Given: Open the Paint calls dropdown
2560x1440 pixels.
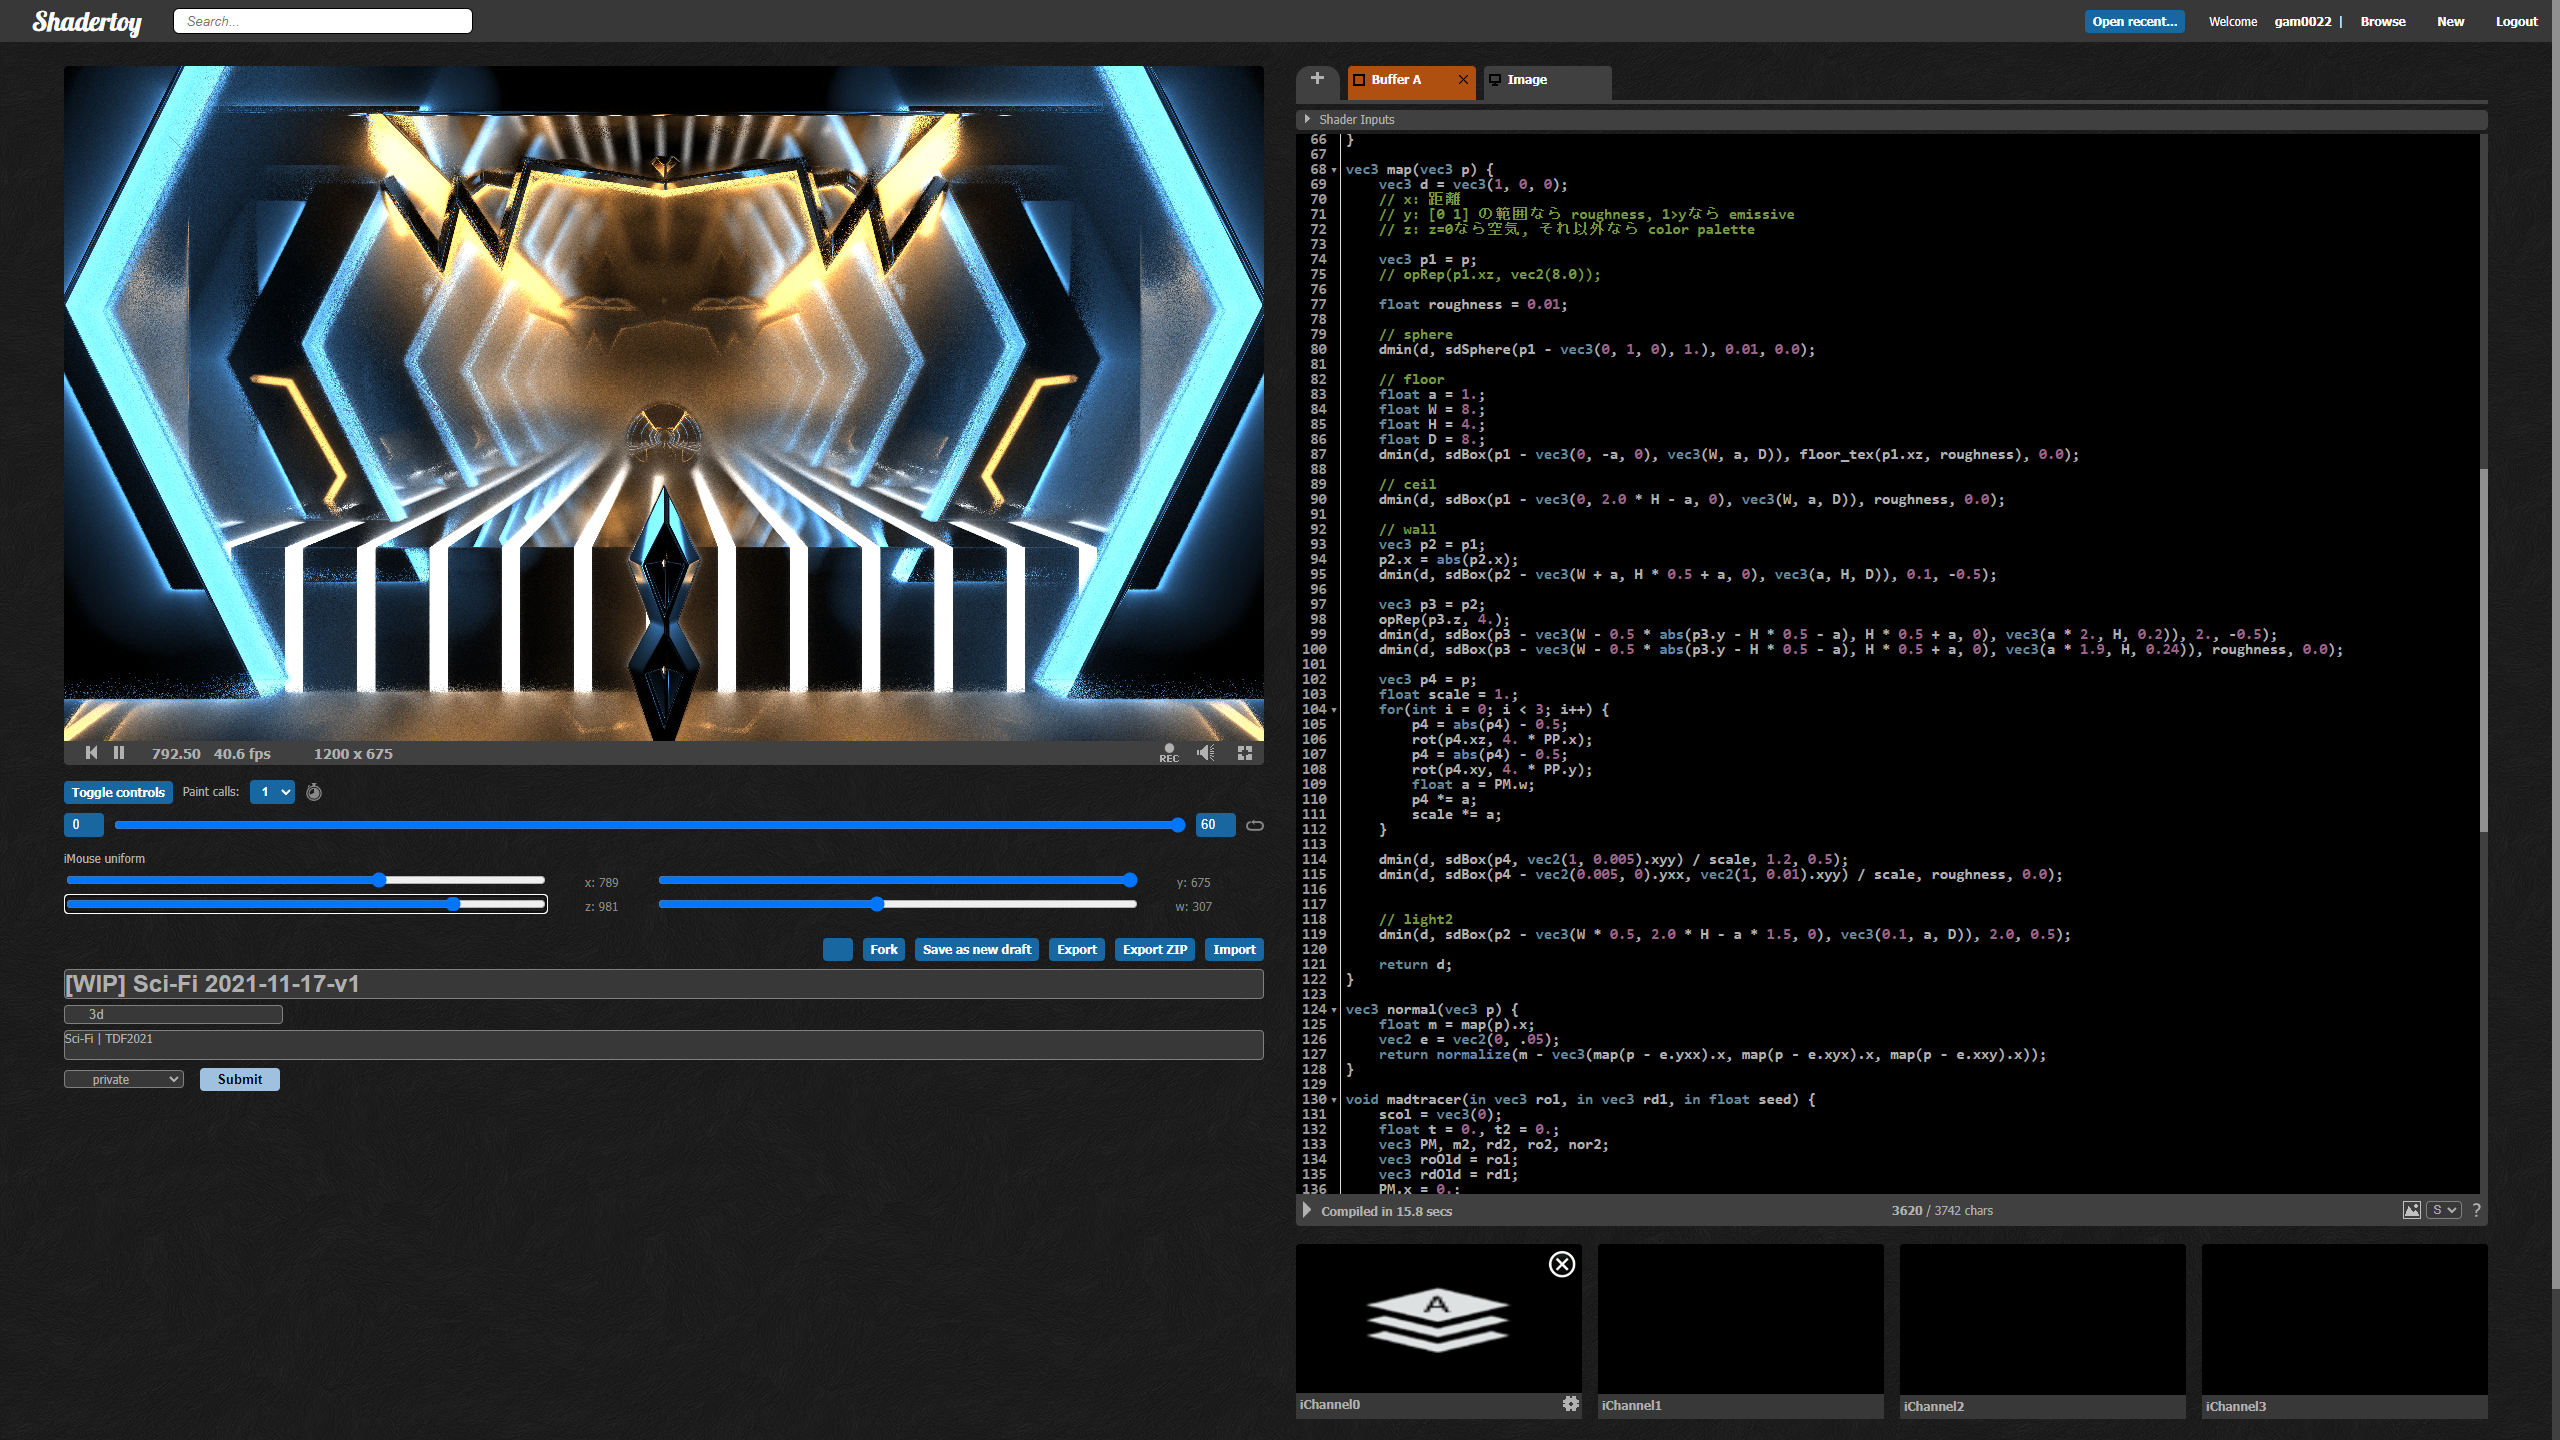Looking at the screenshot, I should 272,792.
